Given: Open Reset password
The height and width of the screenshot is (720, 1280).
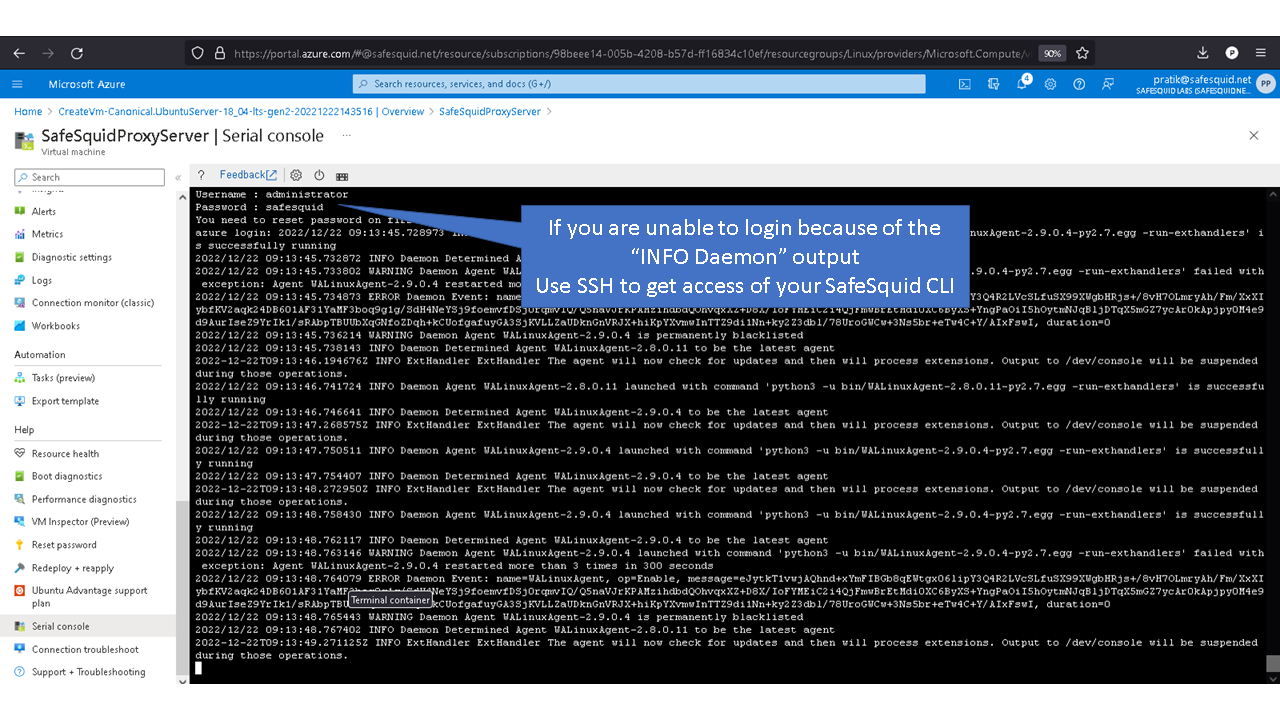Looking at the screenshot, I should tap(64, 545).
